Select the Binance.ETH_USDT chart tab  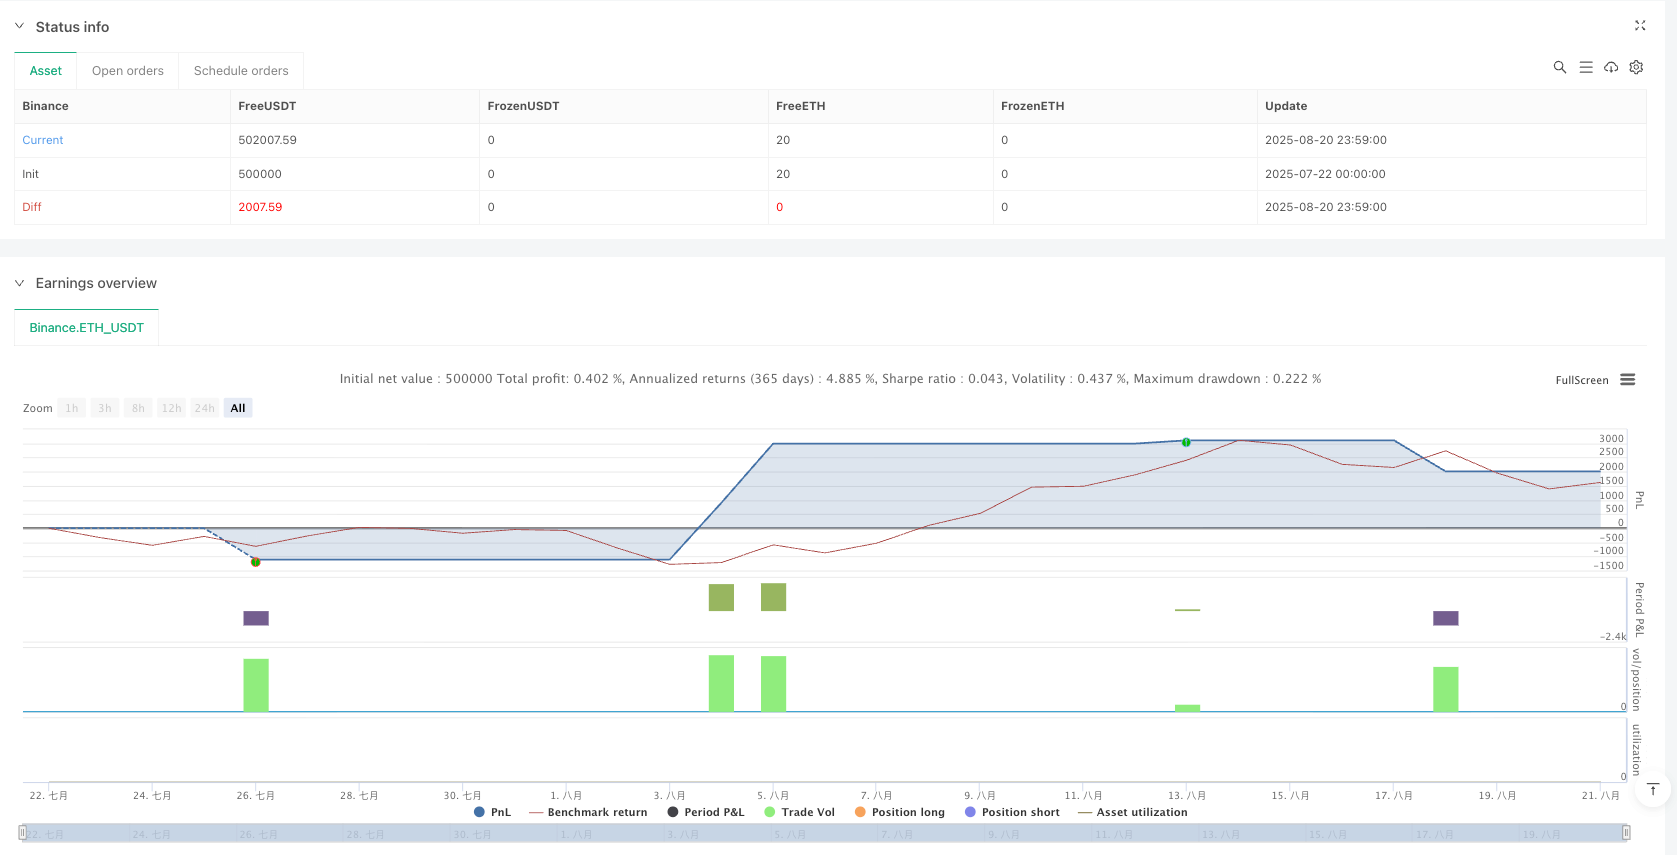tap(86, 328)
